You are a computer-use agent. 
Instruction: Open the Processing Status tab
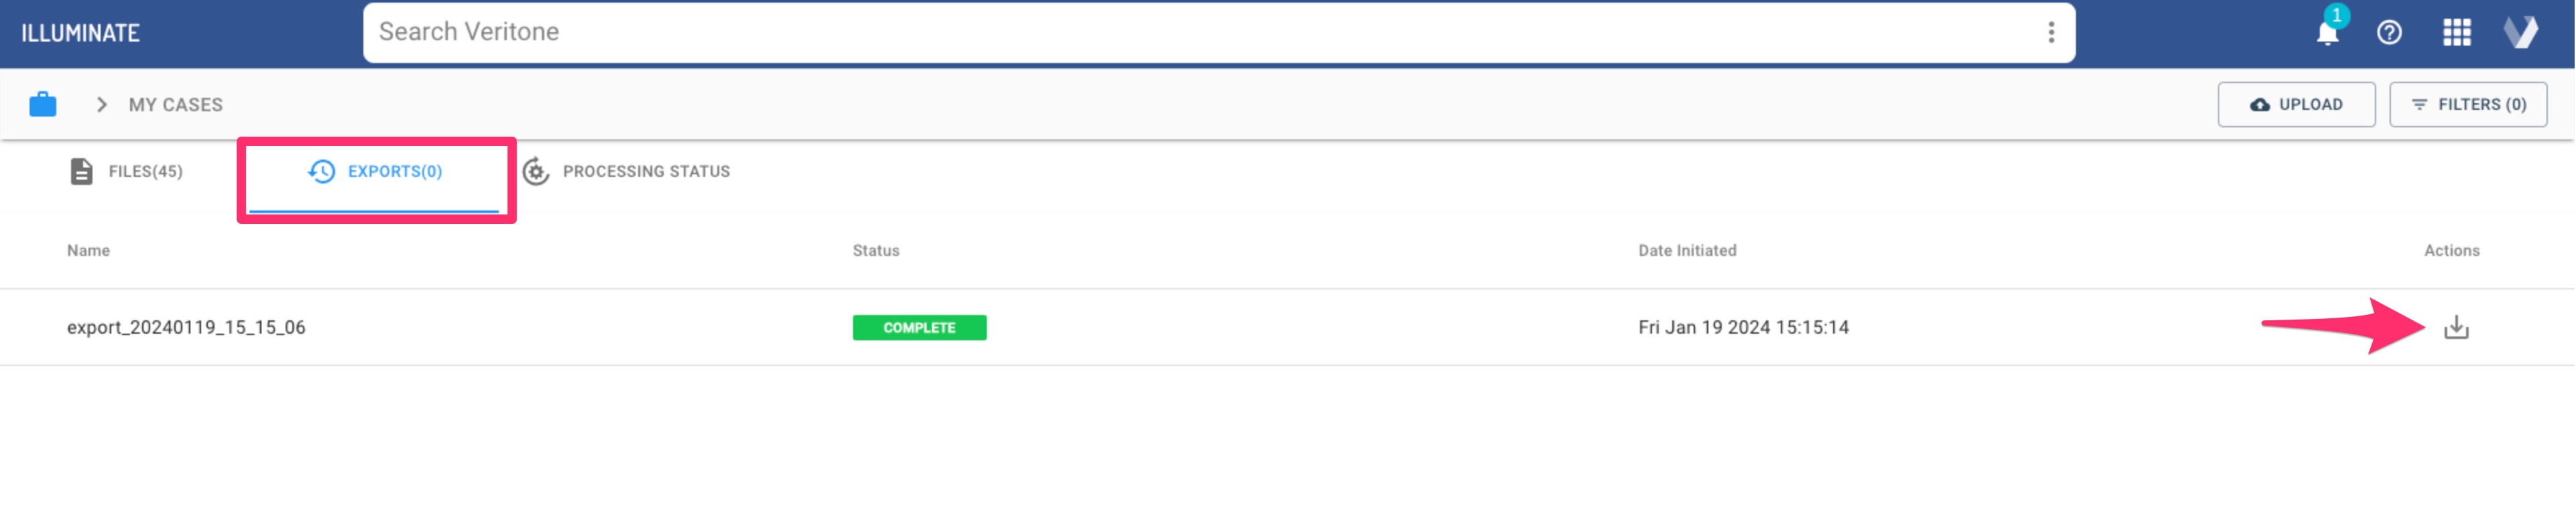627,171
